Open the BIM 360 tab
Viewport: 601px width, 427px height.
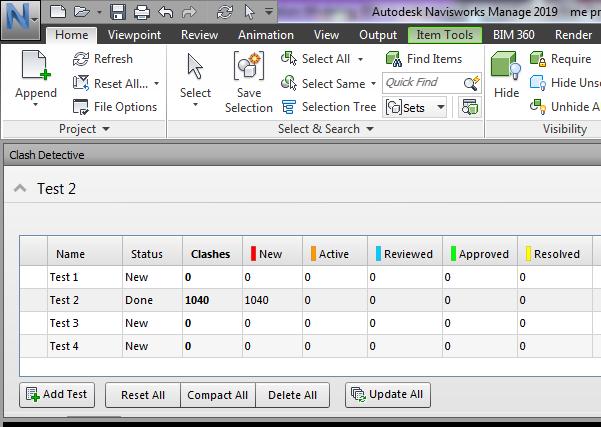(514, 35)
